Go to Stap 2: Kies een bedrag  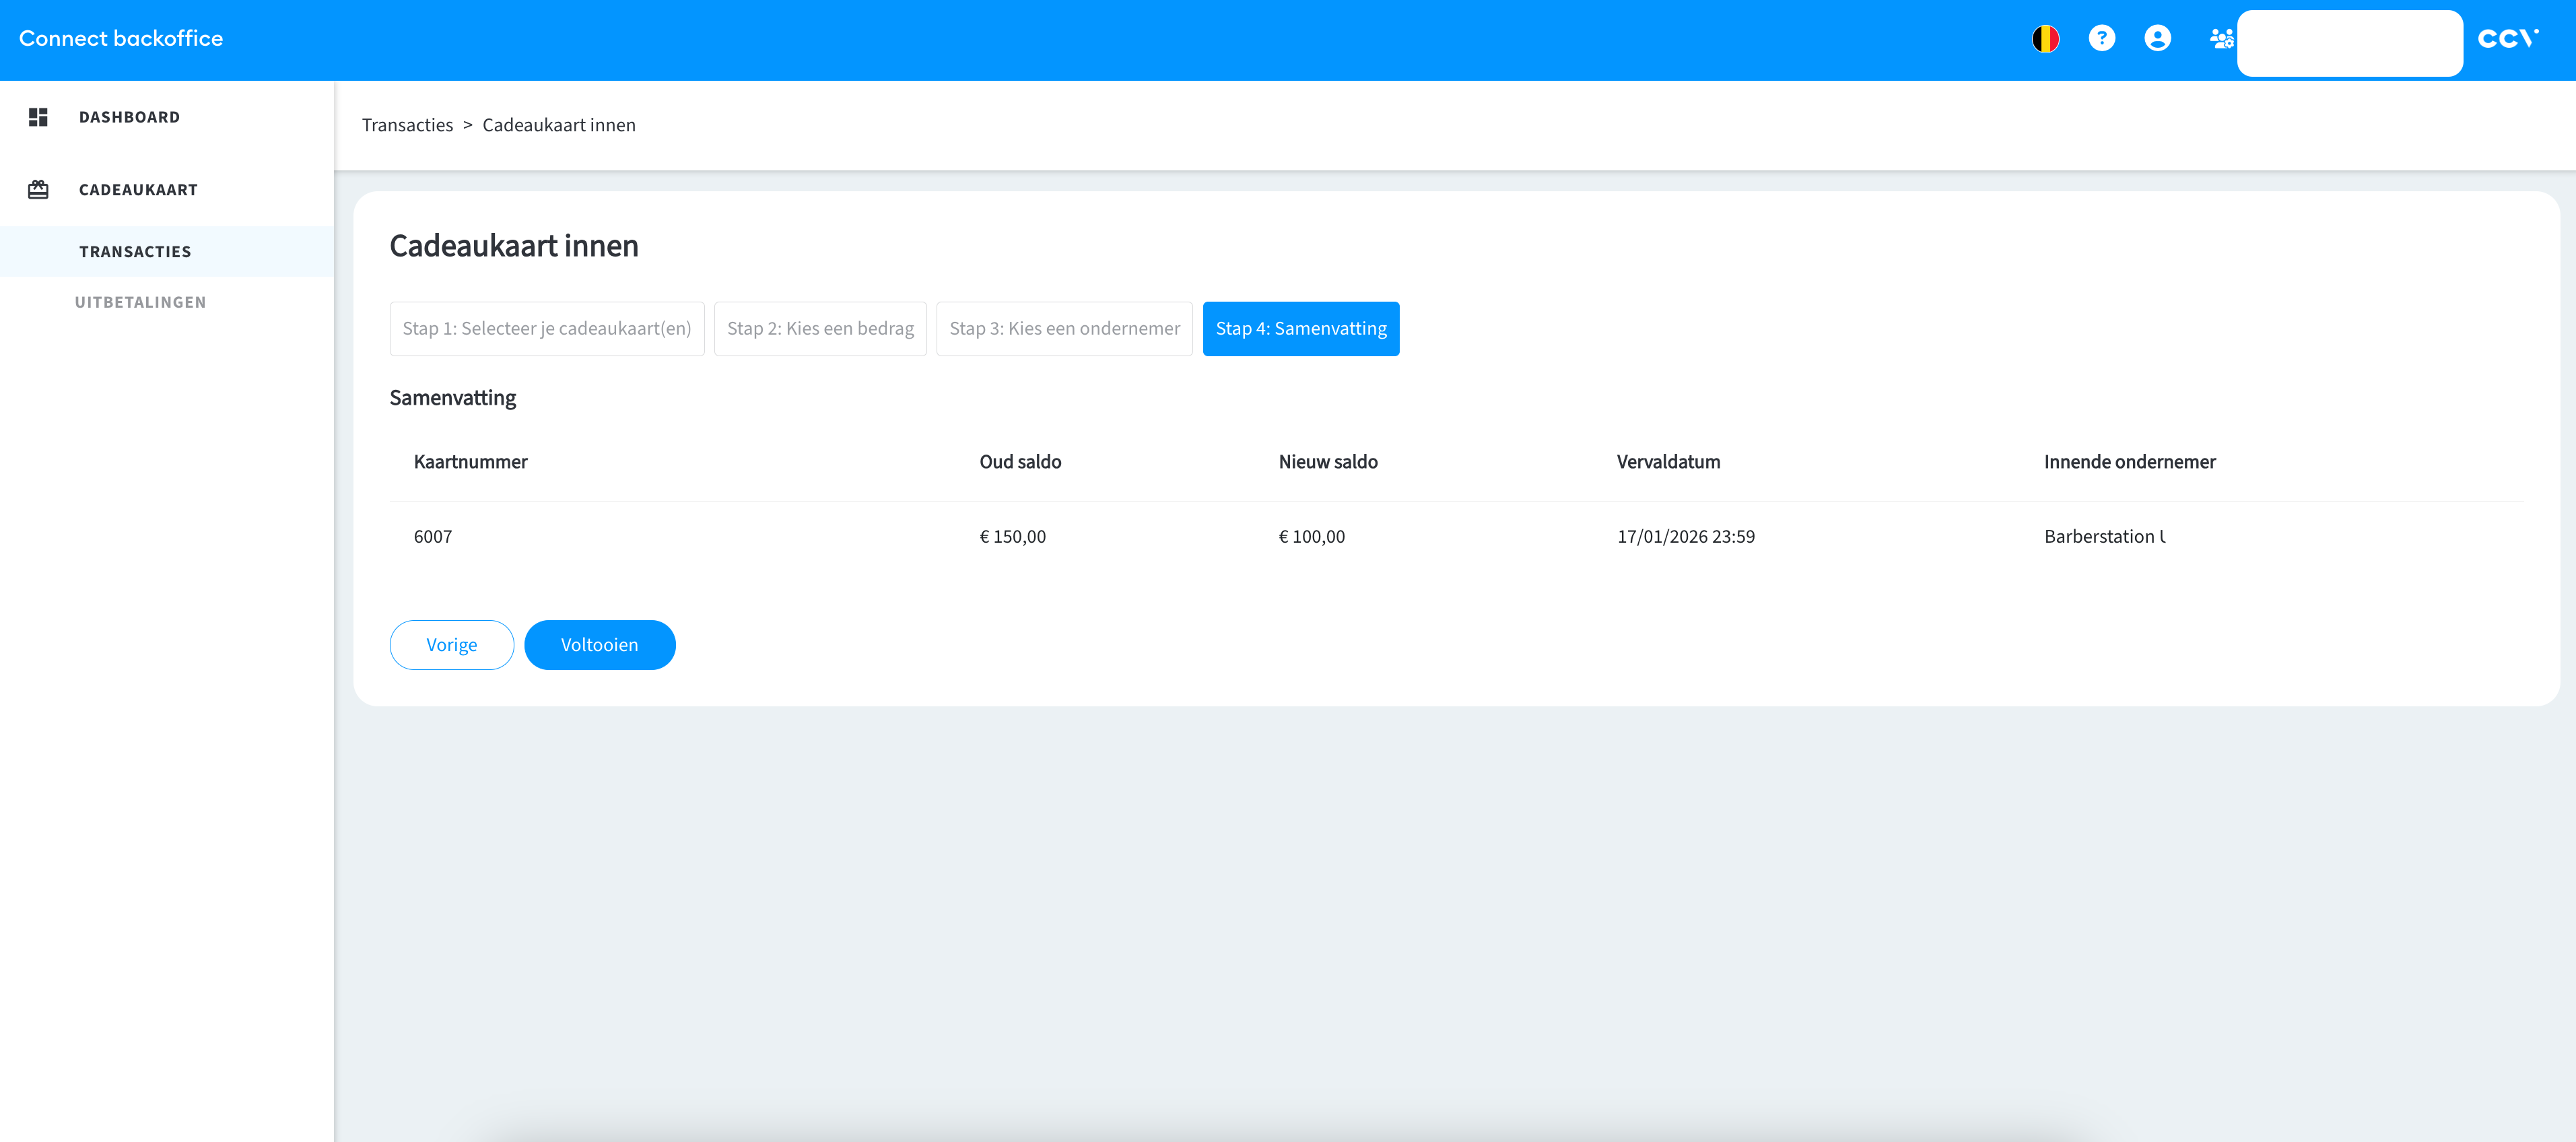(820, 329)
